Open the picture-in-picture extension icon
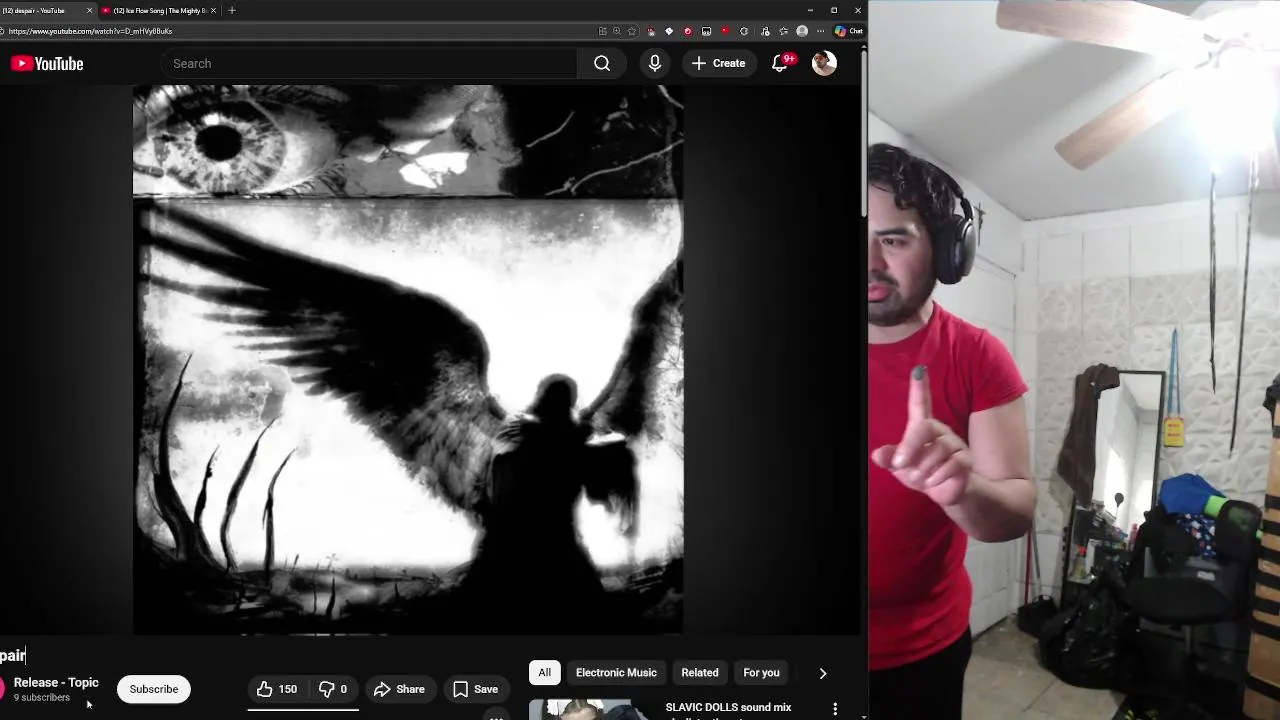Screen dimensions: 1280x720 pyautogui.click(x=706, y=31)
